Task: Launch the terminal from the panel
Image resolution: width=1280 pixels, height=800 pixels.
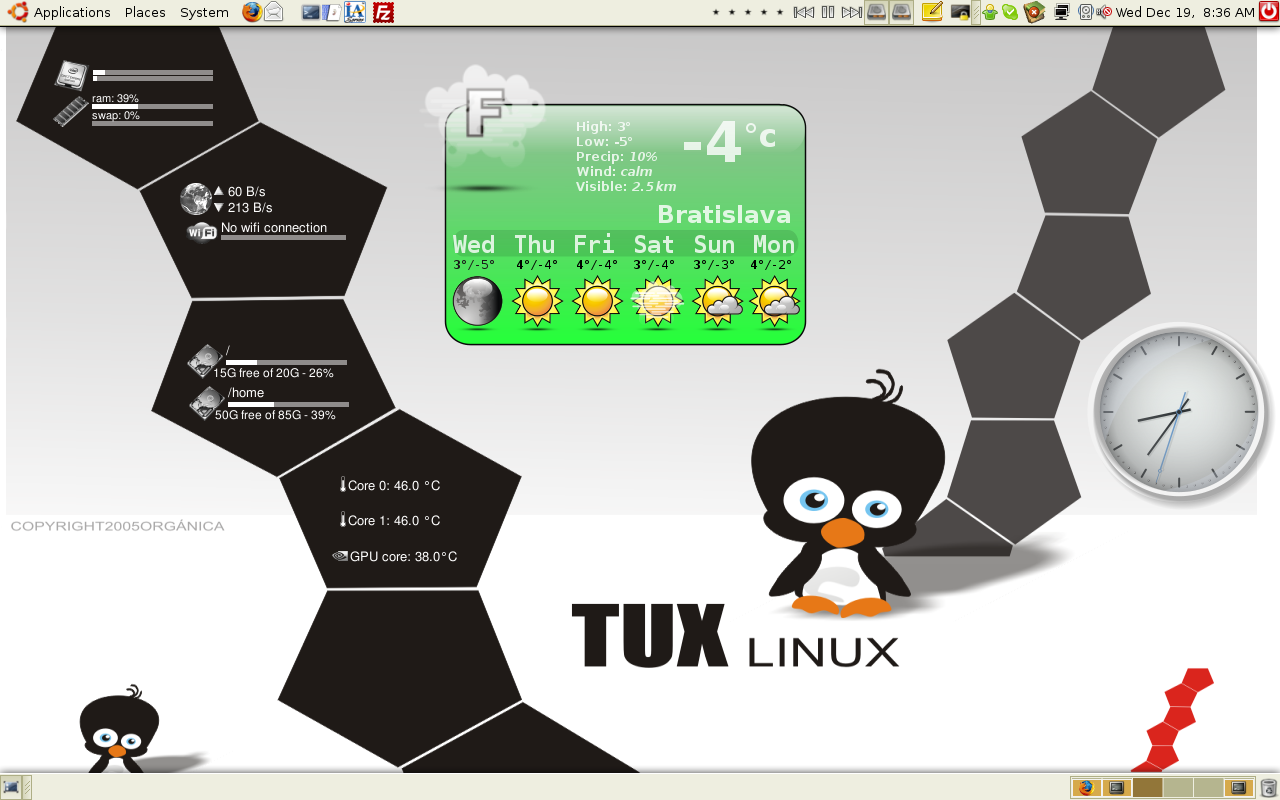Action: pos(311,12)
